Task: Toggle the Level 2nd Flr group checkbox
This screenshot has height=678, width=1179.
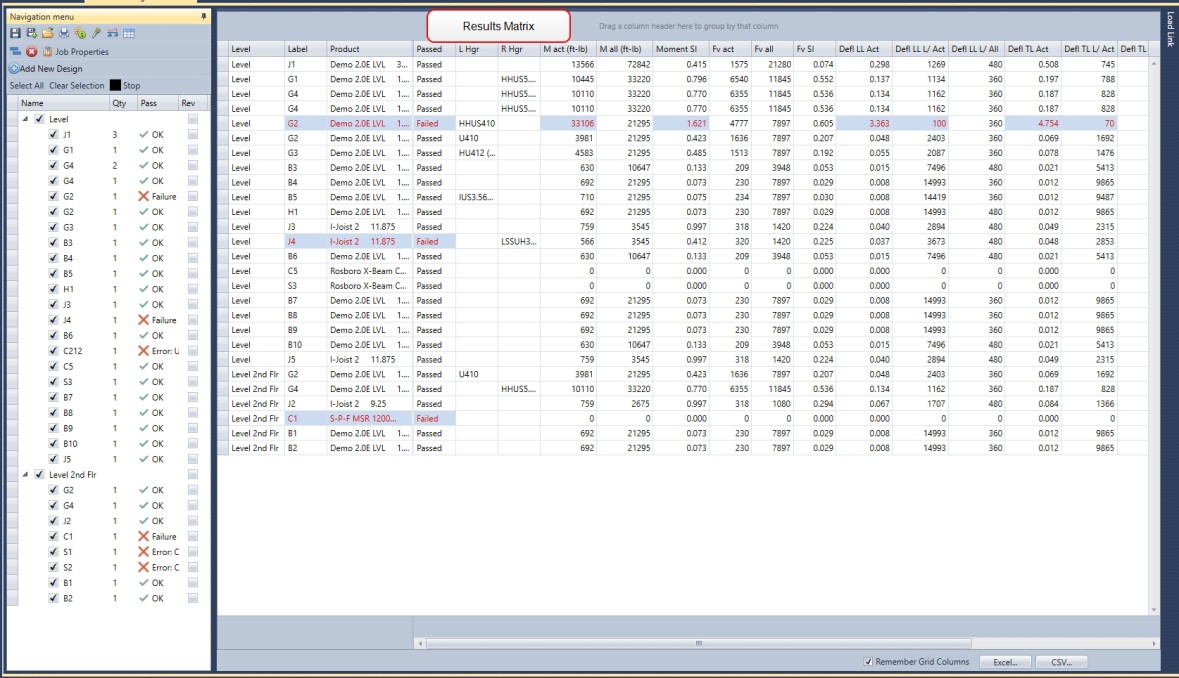Action: tap(39, 474)
